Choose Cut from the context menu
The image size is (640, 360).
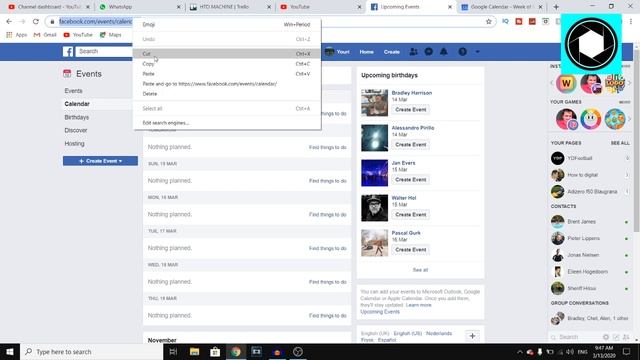pos(227,53)
